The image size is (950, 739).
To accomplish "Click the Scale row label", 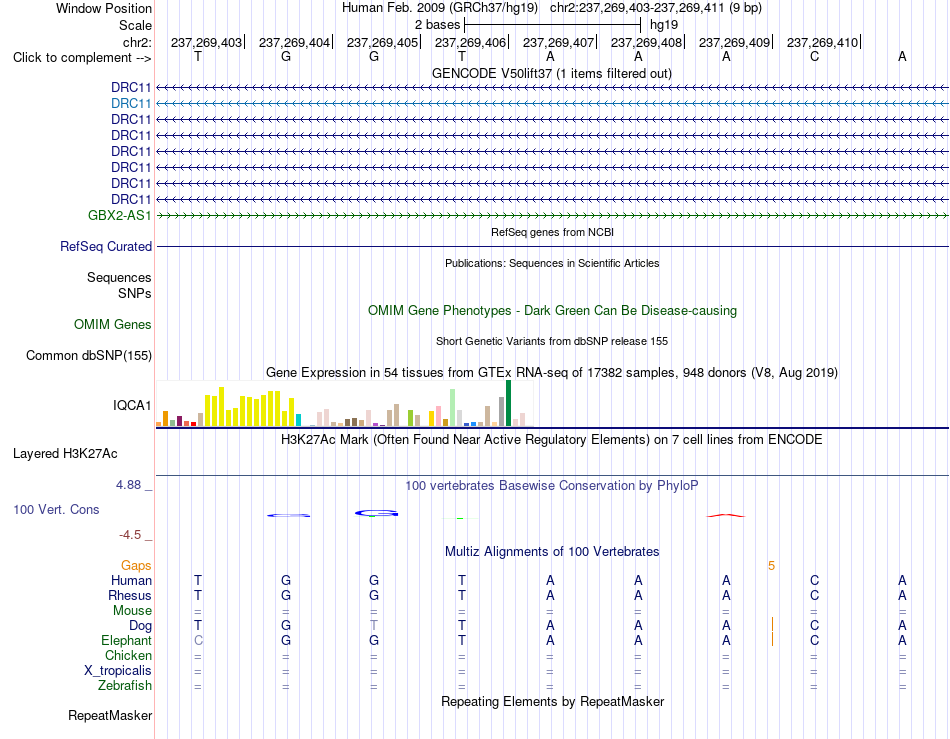I will pos(135,25).
